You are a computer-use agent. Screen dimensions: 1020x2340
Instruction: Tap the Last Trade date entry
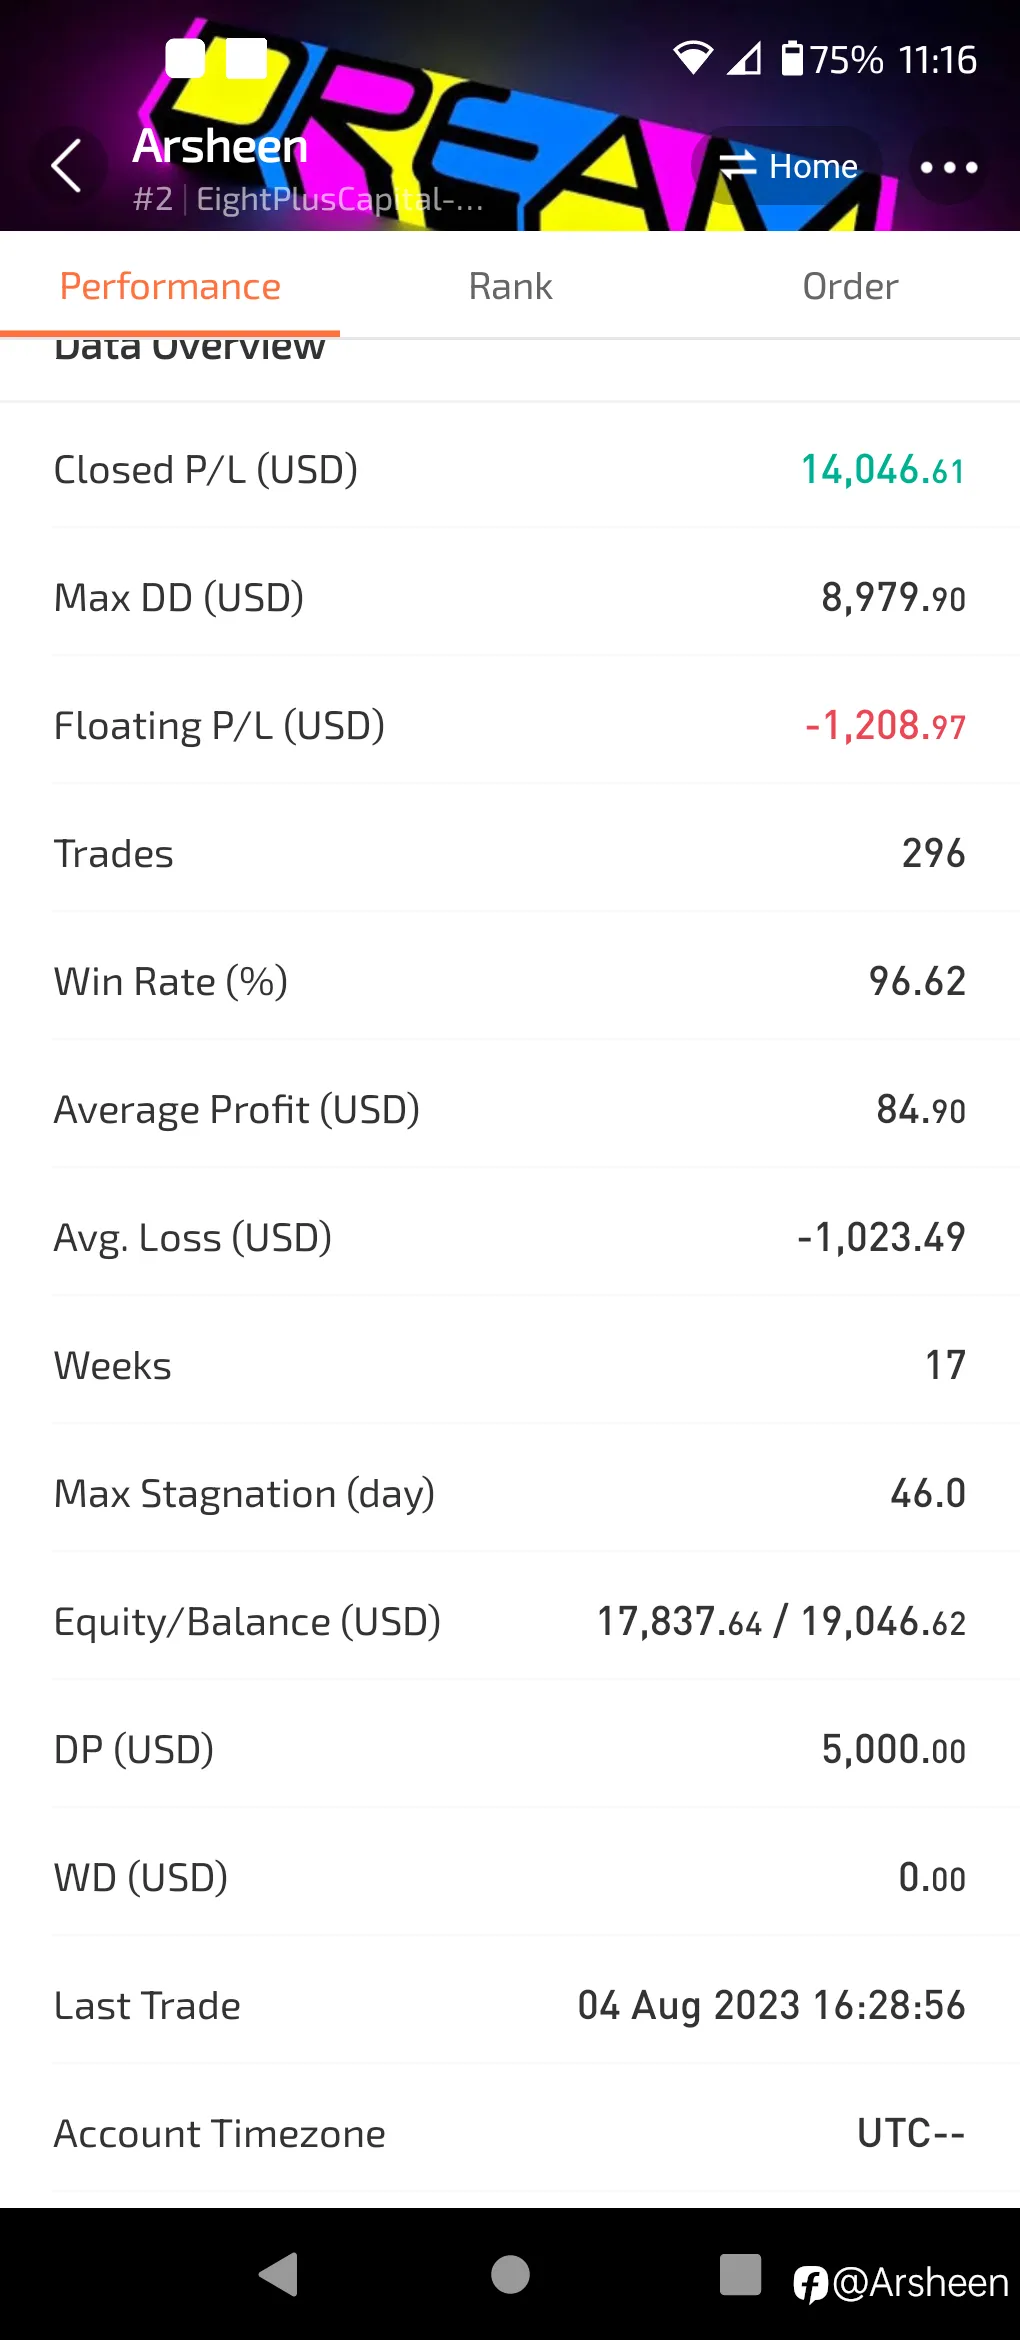771,2006
